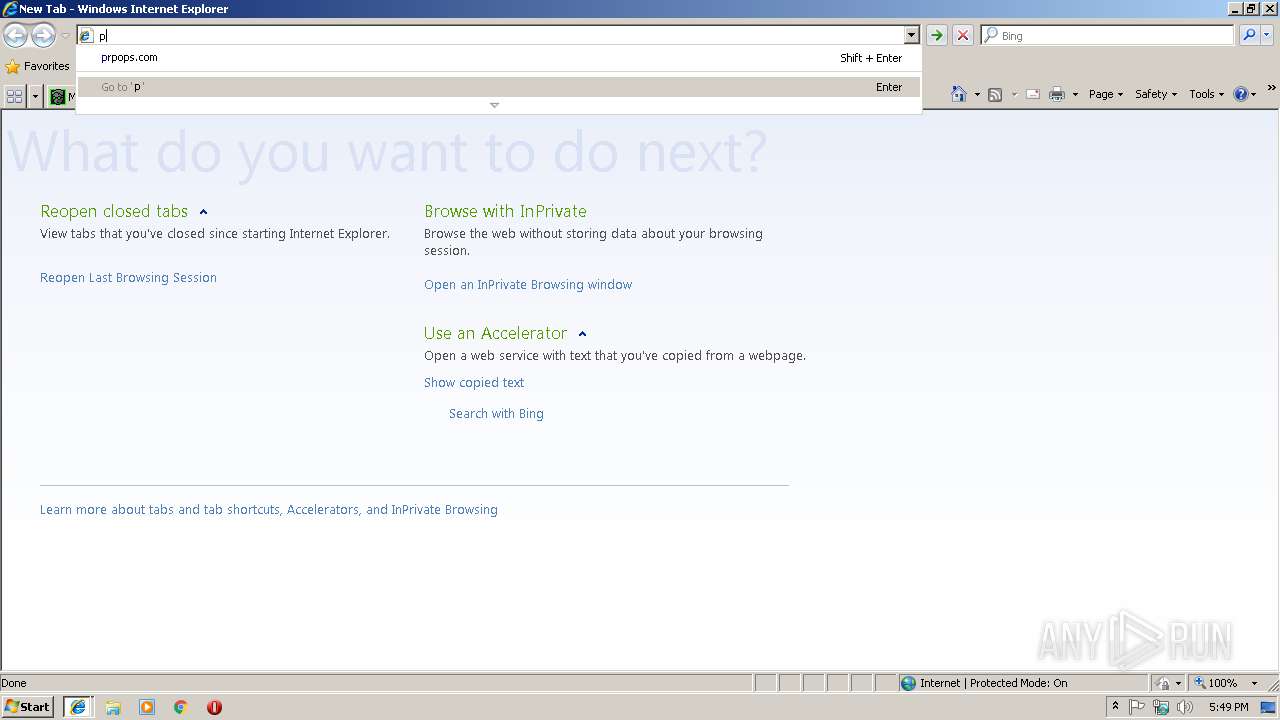Click Open an InPrivate Browsing window link
Screen dimensions: 1280x720
(x=528, y=285)
